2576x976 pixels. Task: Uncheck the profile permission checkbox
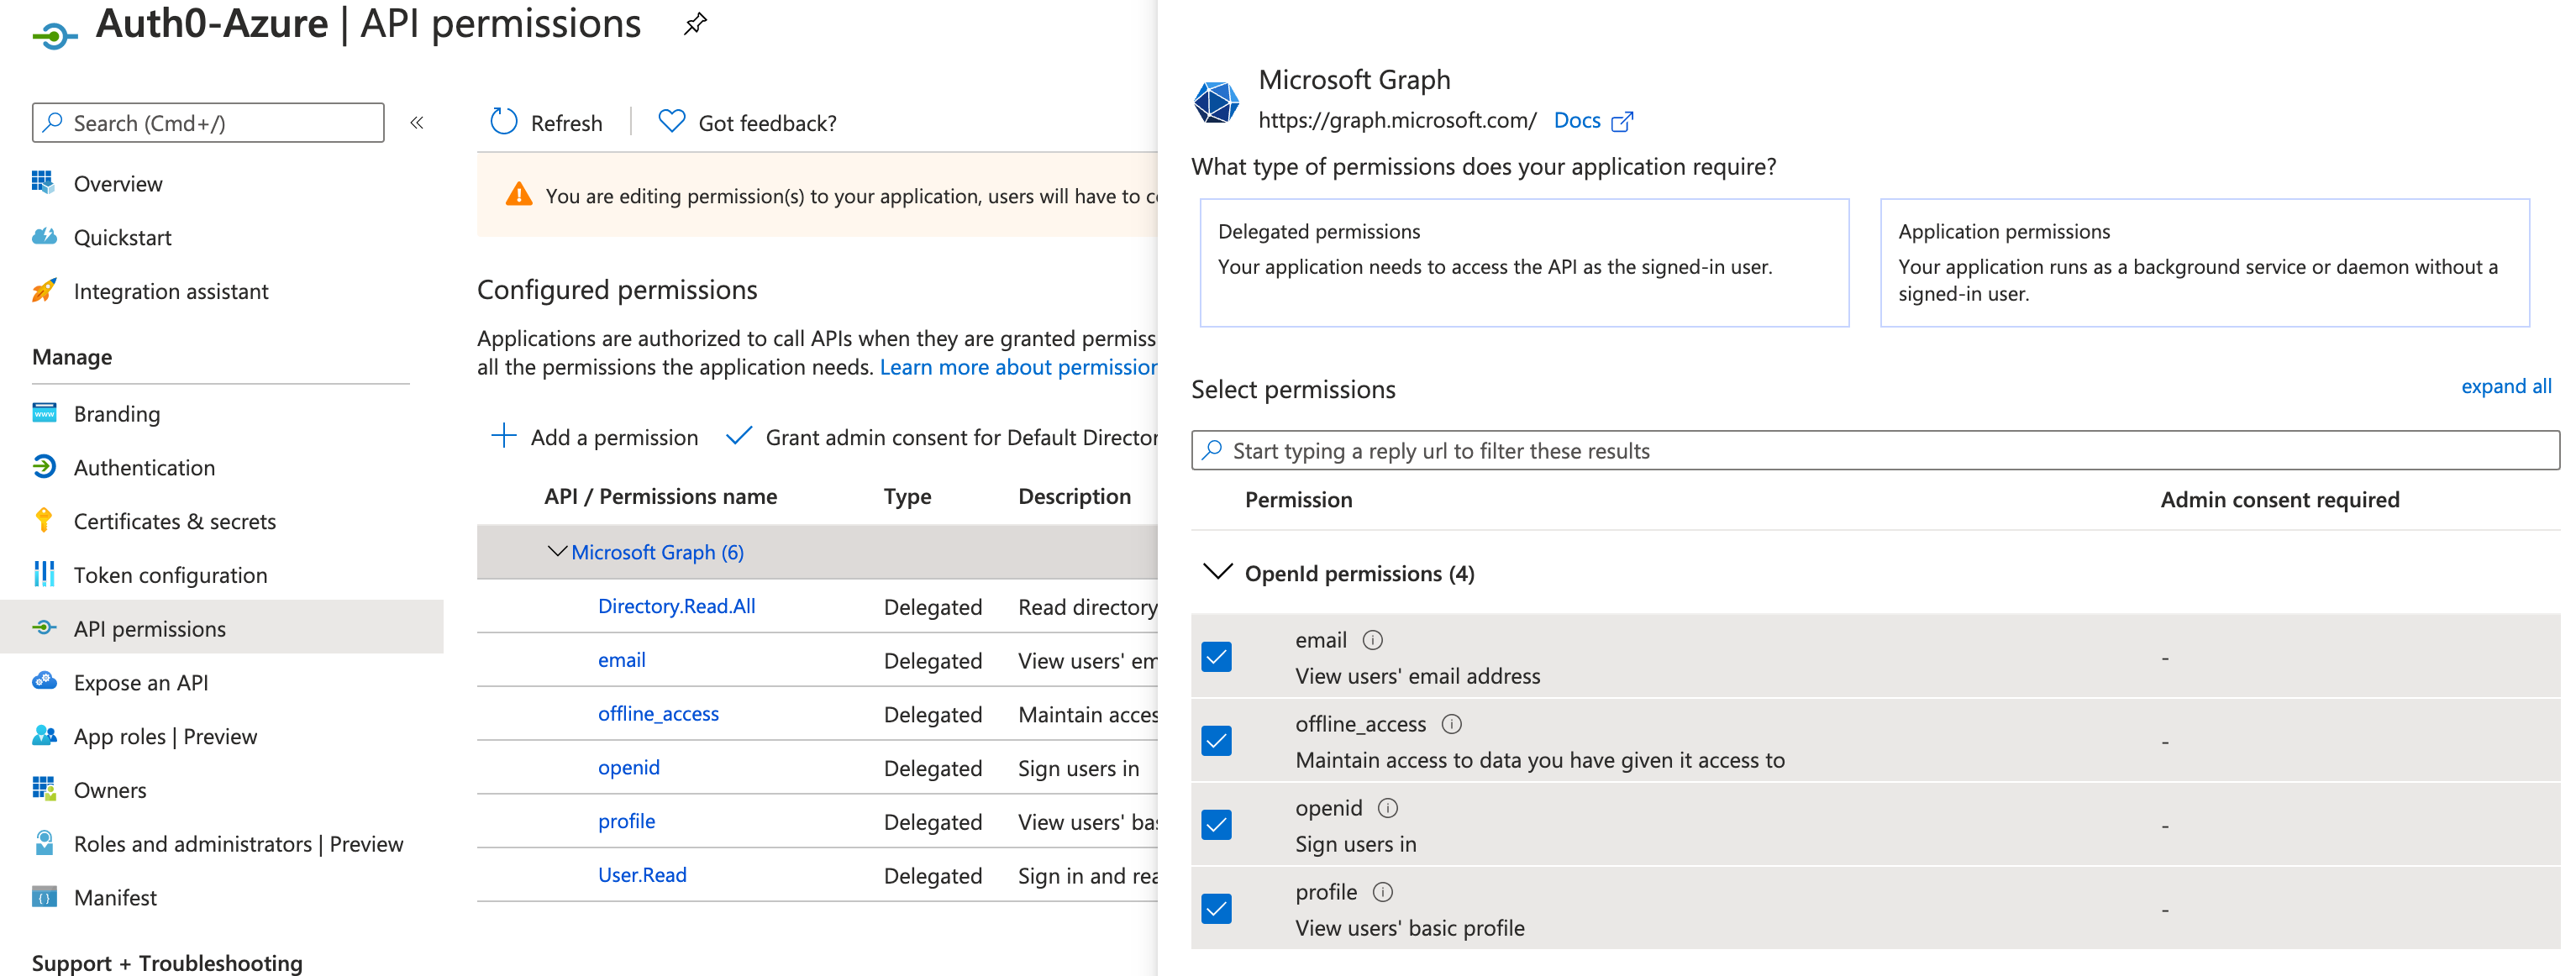point(1217,909)
